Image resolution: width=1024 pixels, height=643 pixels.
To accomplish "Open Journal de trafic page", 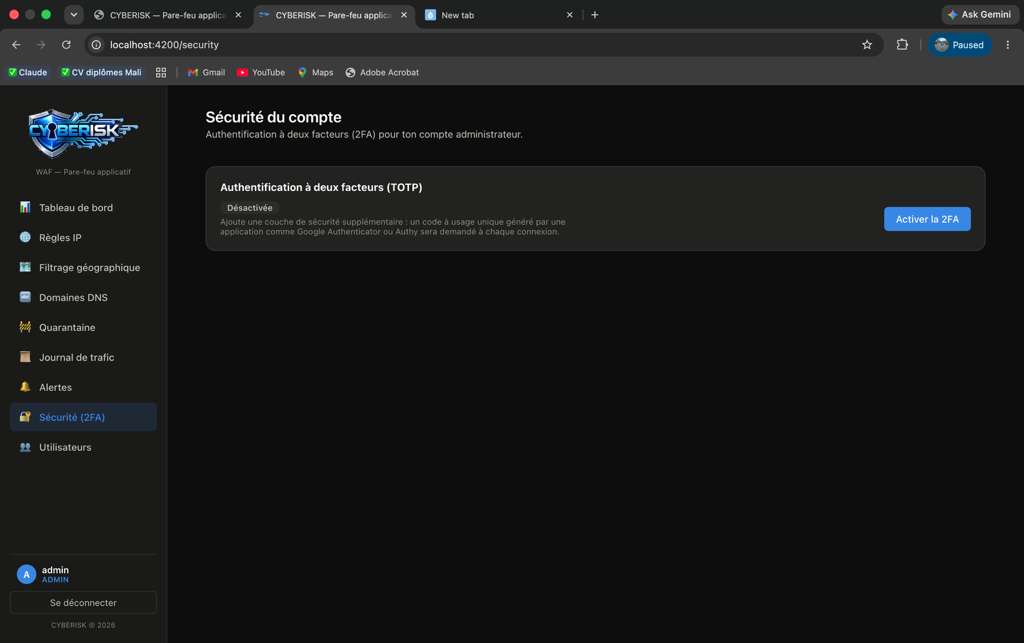I will [x=83, y=357].
